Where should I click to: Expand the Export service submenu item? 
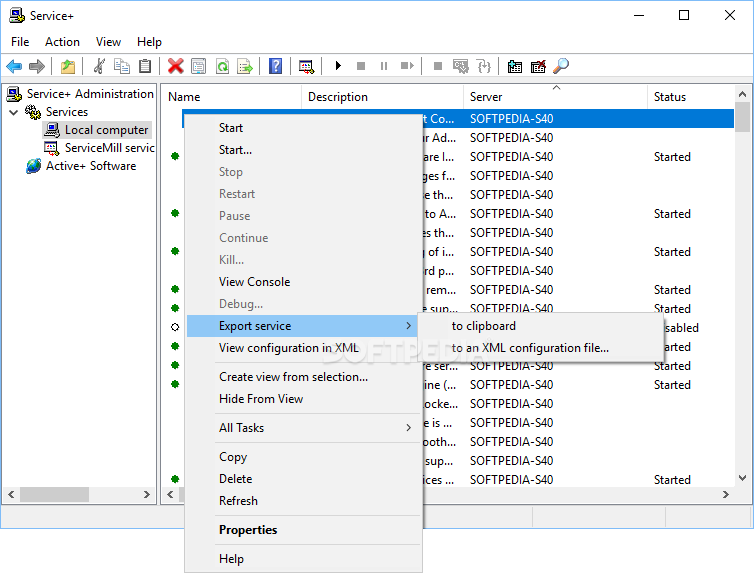pos(303,326)
